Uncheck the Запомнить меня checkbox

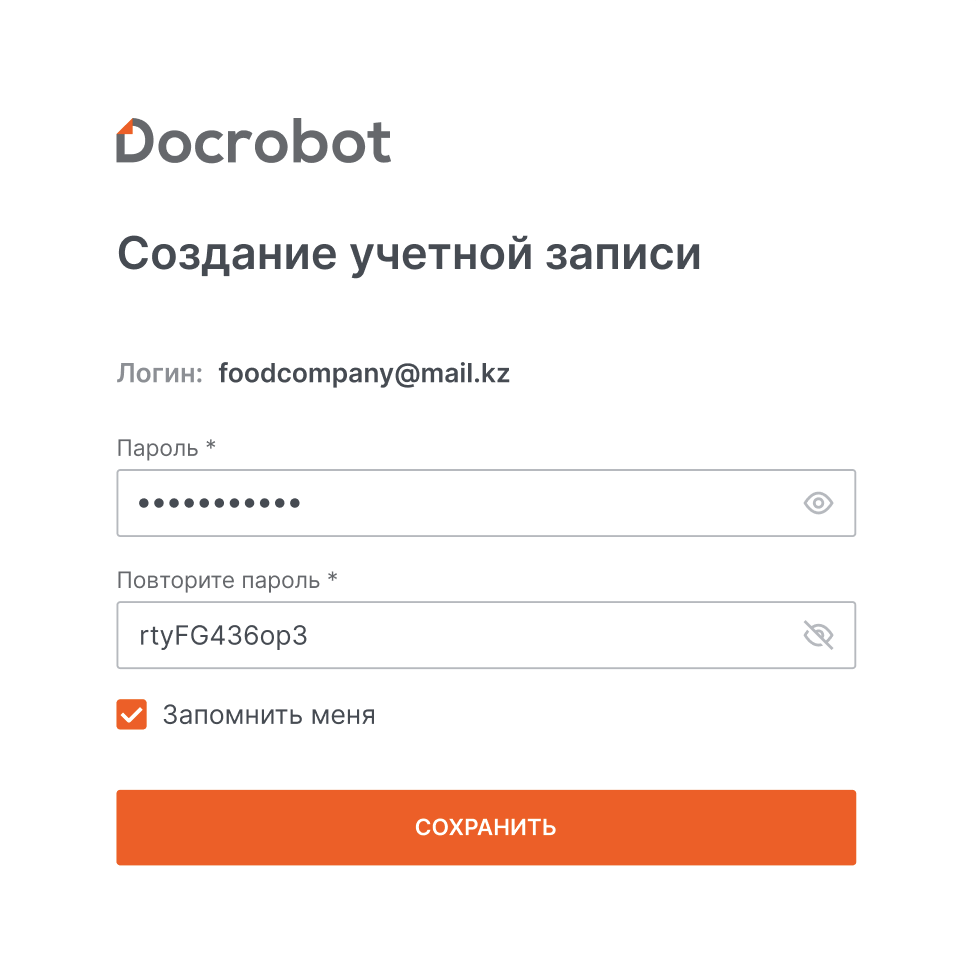[132, 715]
